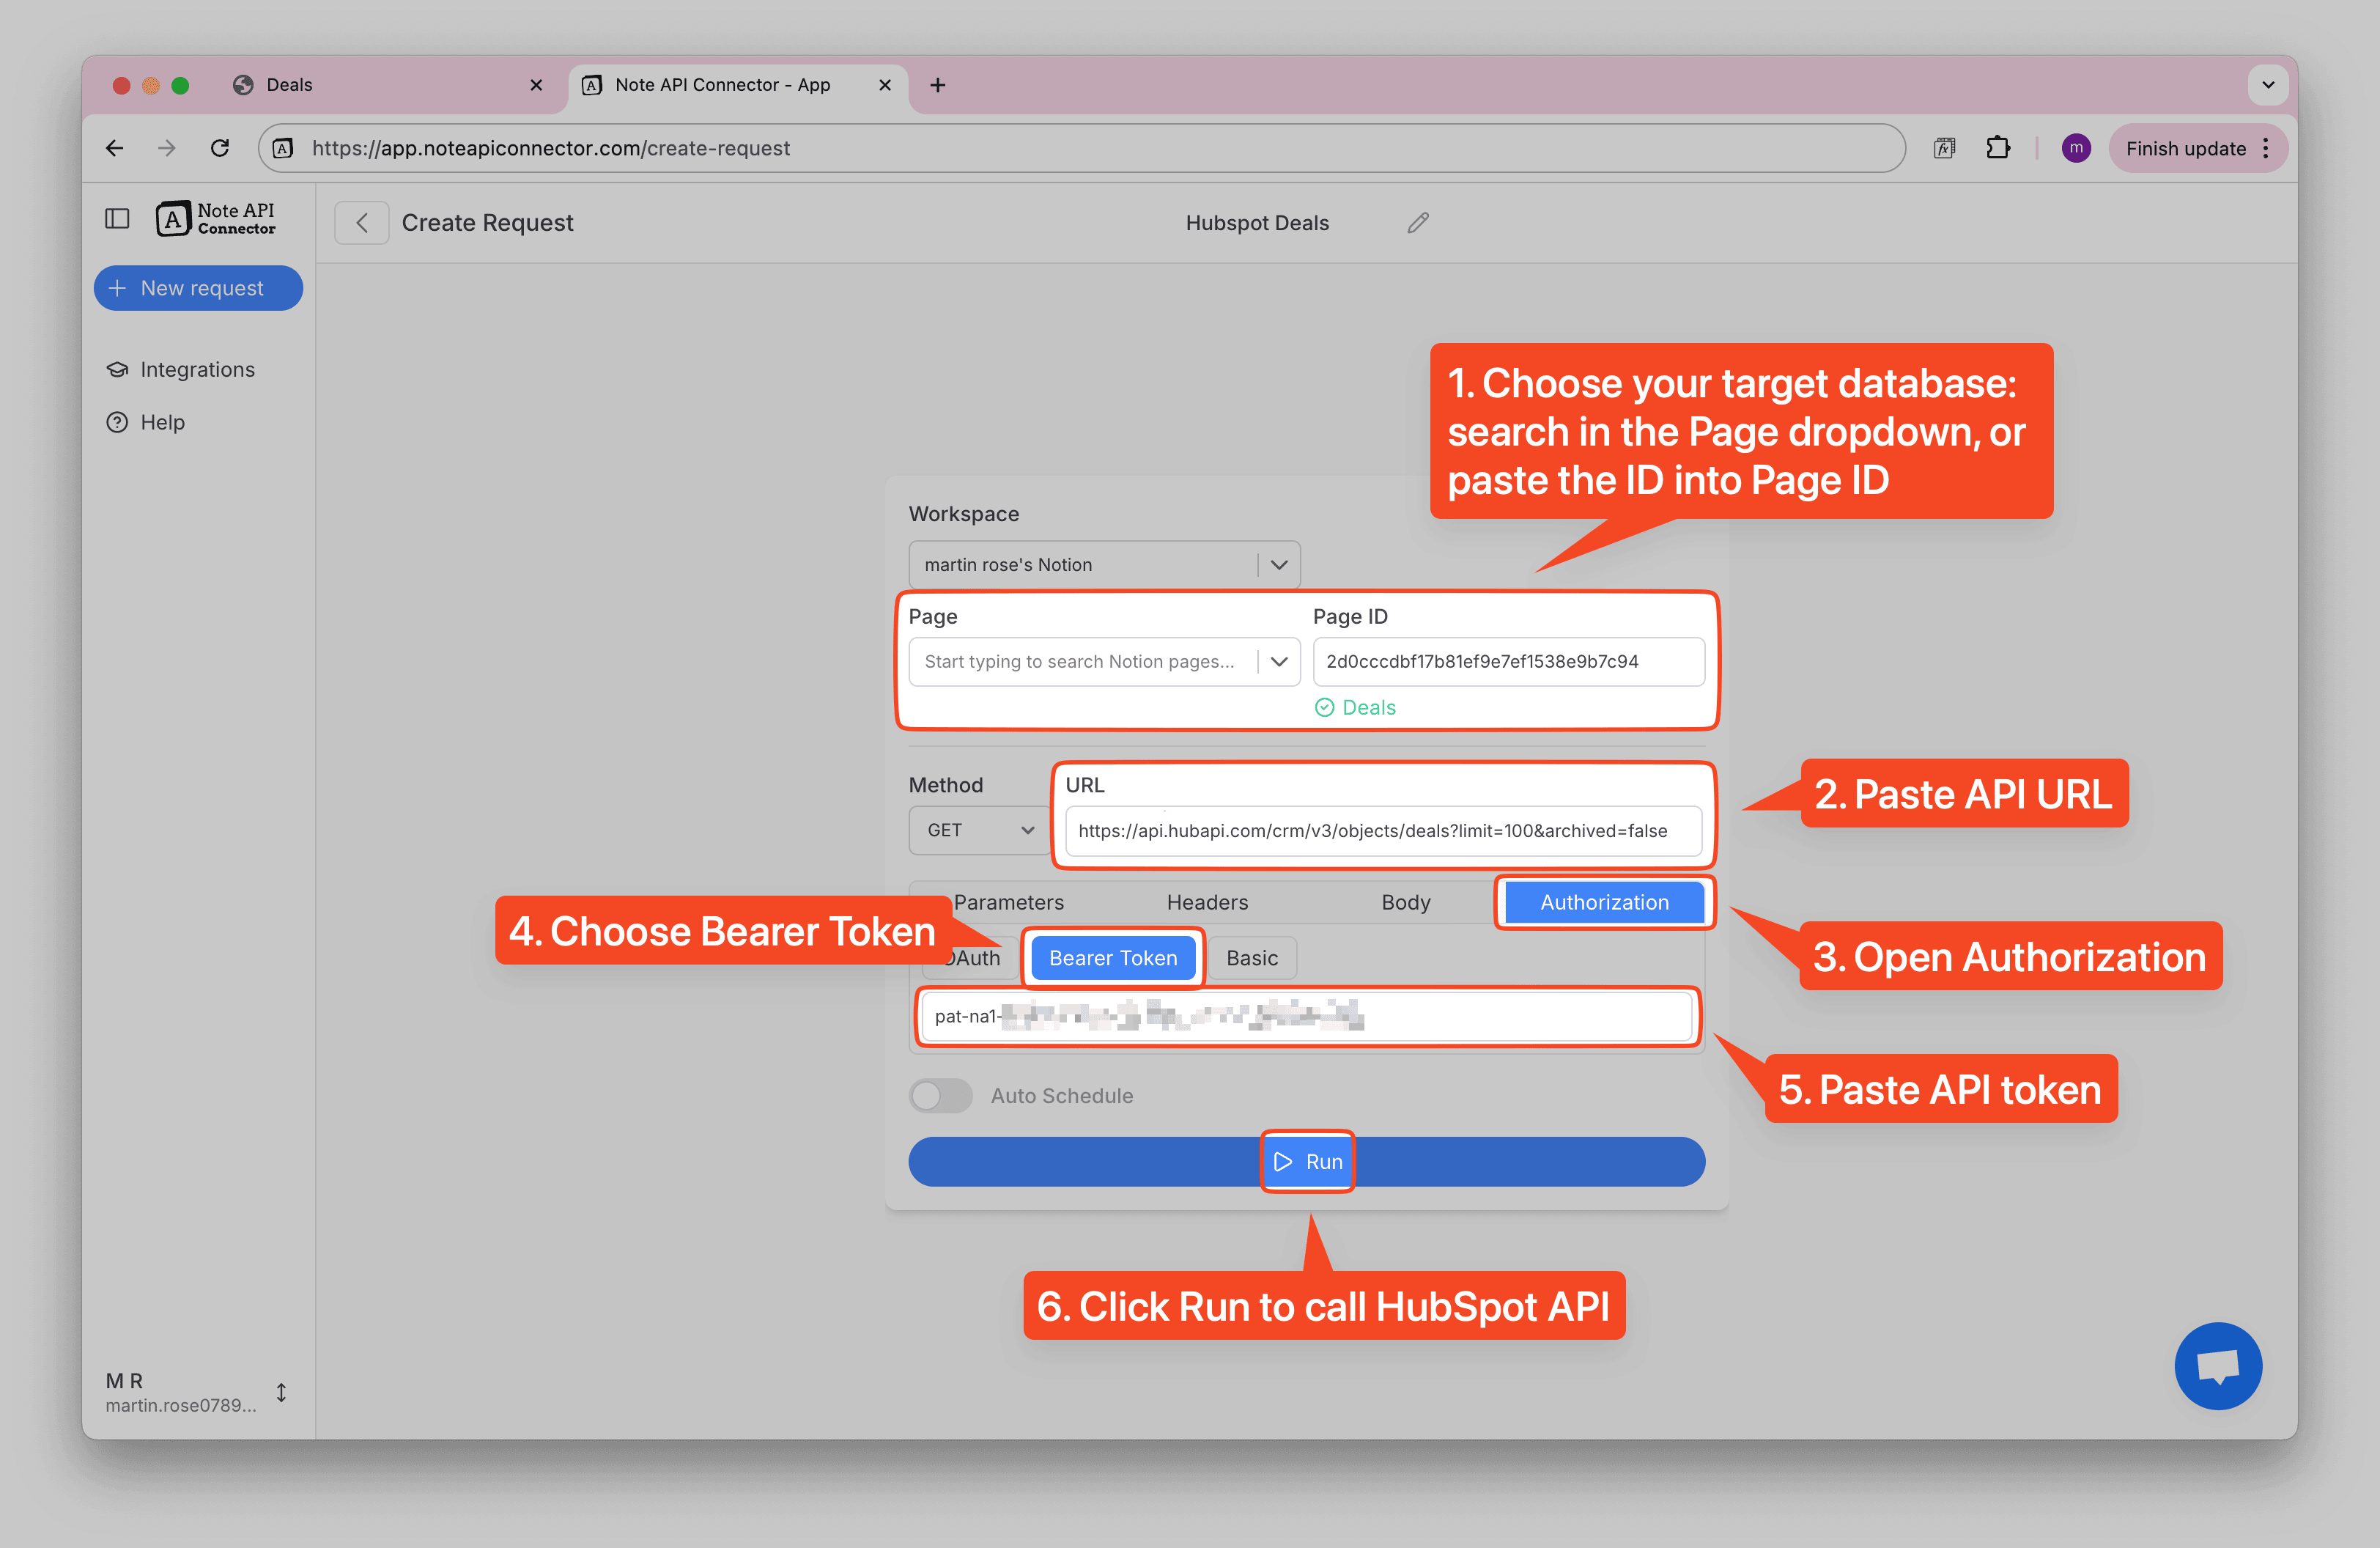The height and width of the screenshot is (1548, 2380).
Task: Click the Run button
Action: coord(1307,1161)
